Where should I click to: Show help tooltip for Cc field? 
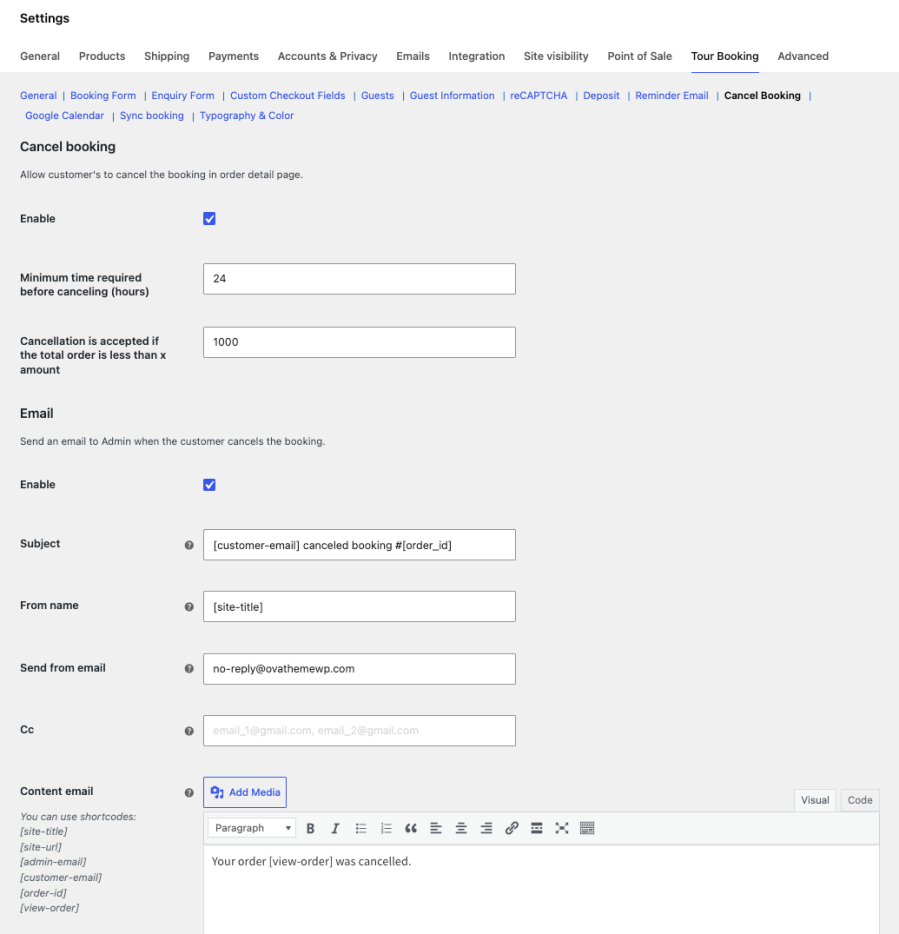click(x=189, y=731)
